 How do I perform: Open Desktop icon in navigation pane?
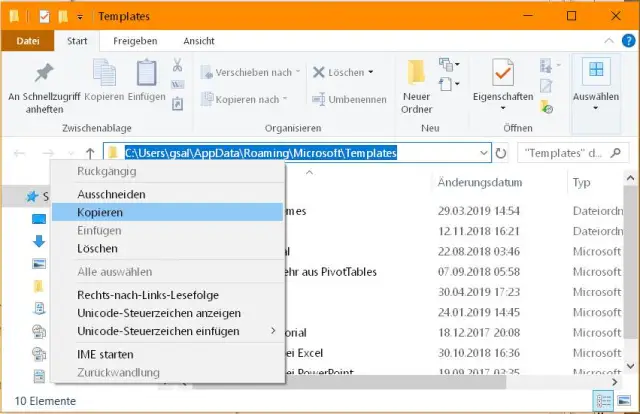click(39, 219)
